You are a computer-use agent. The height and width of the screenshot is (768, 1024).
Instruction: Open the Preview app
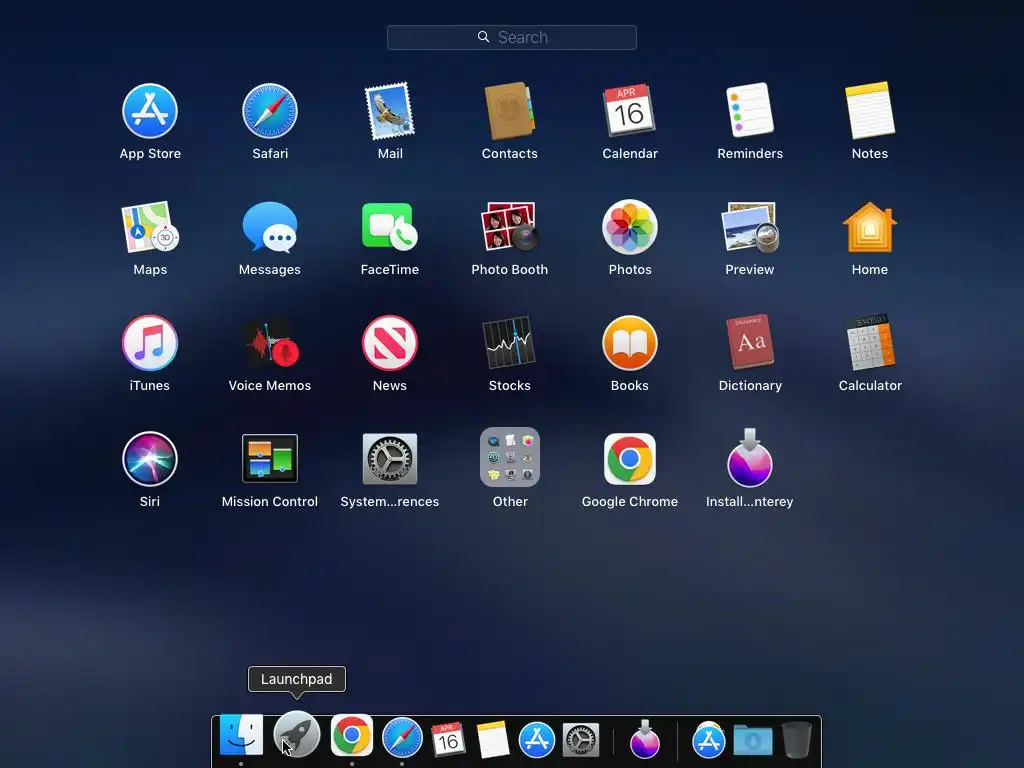pyautogui.click(x=750, y=227)
